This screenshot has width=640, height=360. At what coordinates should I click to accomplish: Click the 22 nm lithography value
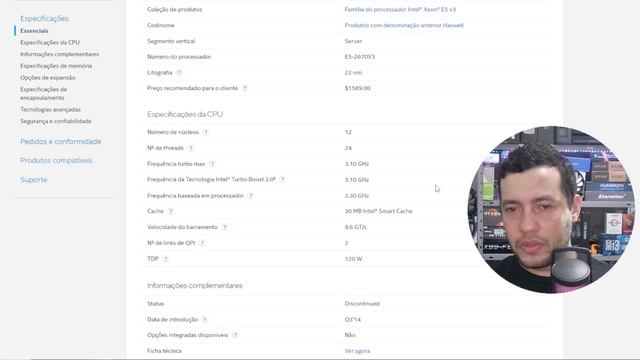click(x=353, y=73)
